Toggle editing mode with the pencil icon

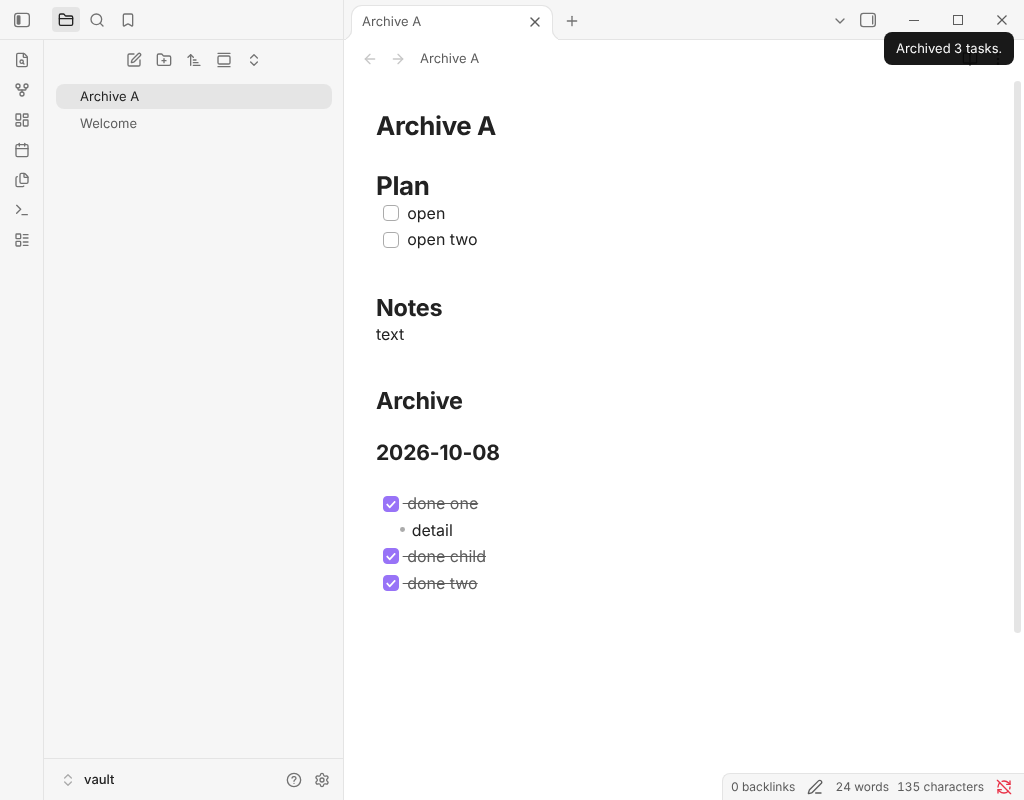click(x=815, y=787)
